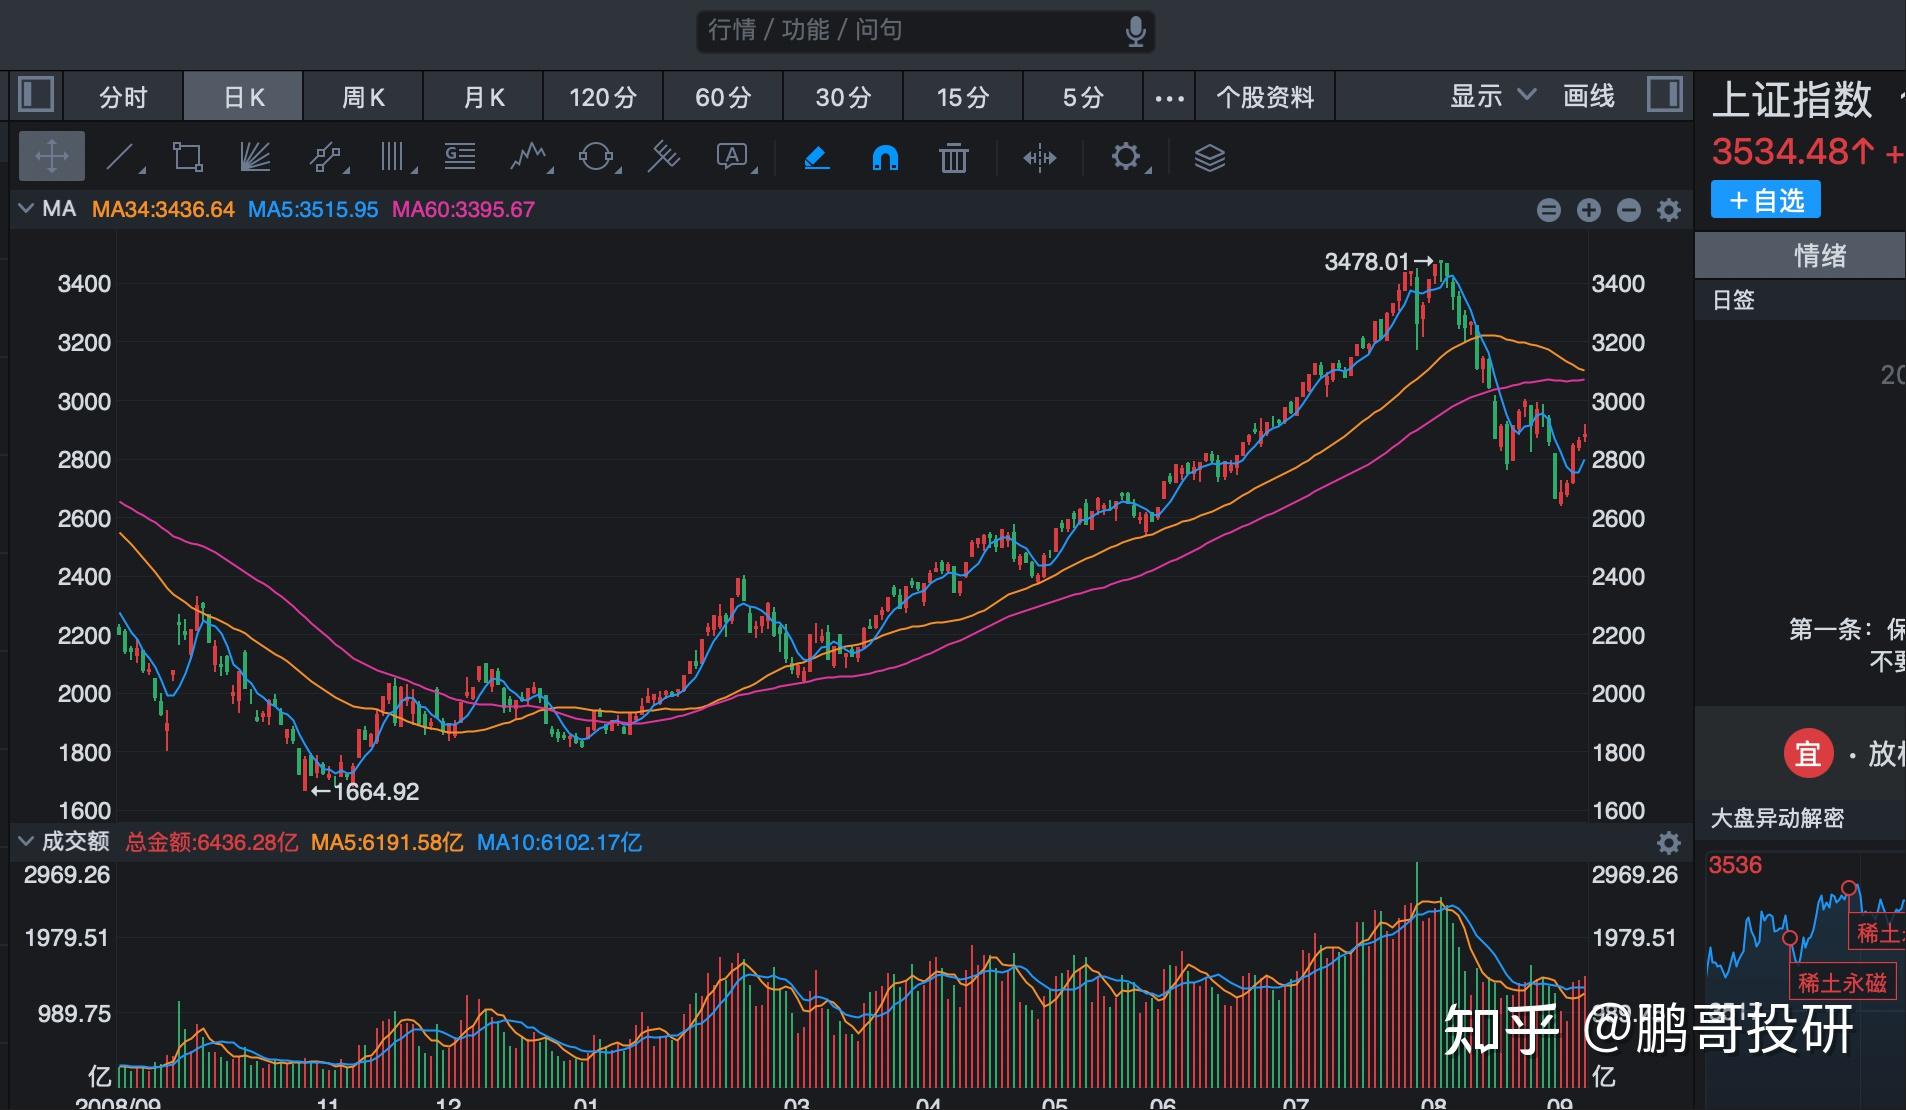Select the 日K daily chart tab
This screenshot has width=1906, height=1110.
[243, 97]
